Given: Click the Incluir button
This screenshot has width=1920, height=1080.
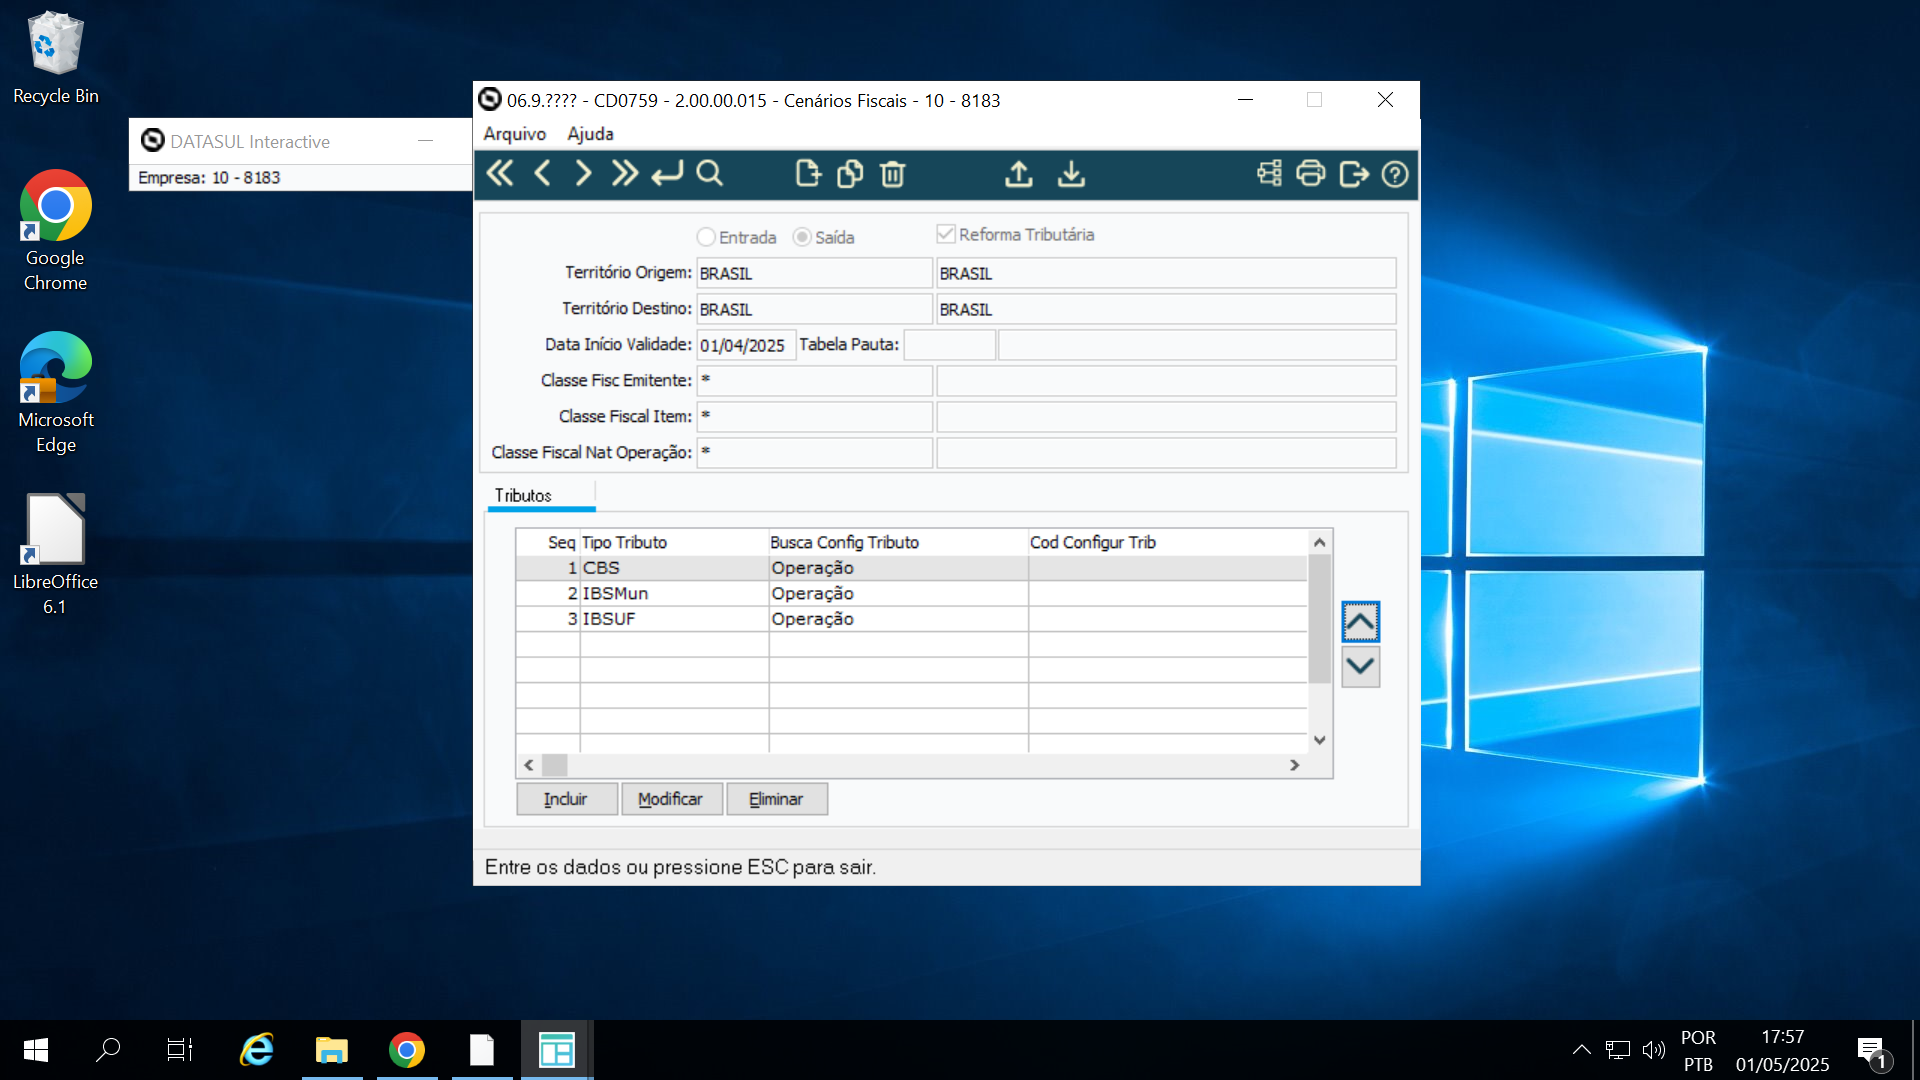Looking at the screenshot, I should click(566, 799).
